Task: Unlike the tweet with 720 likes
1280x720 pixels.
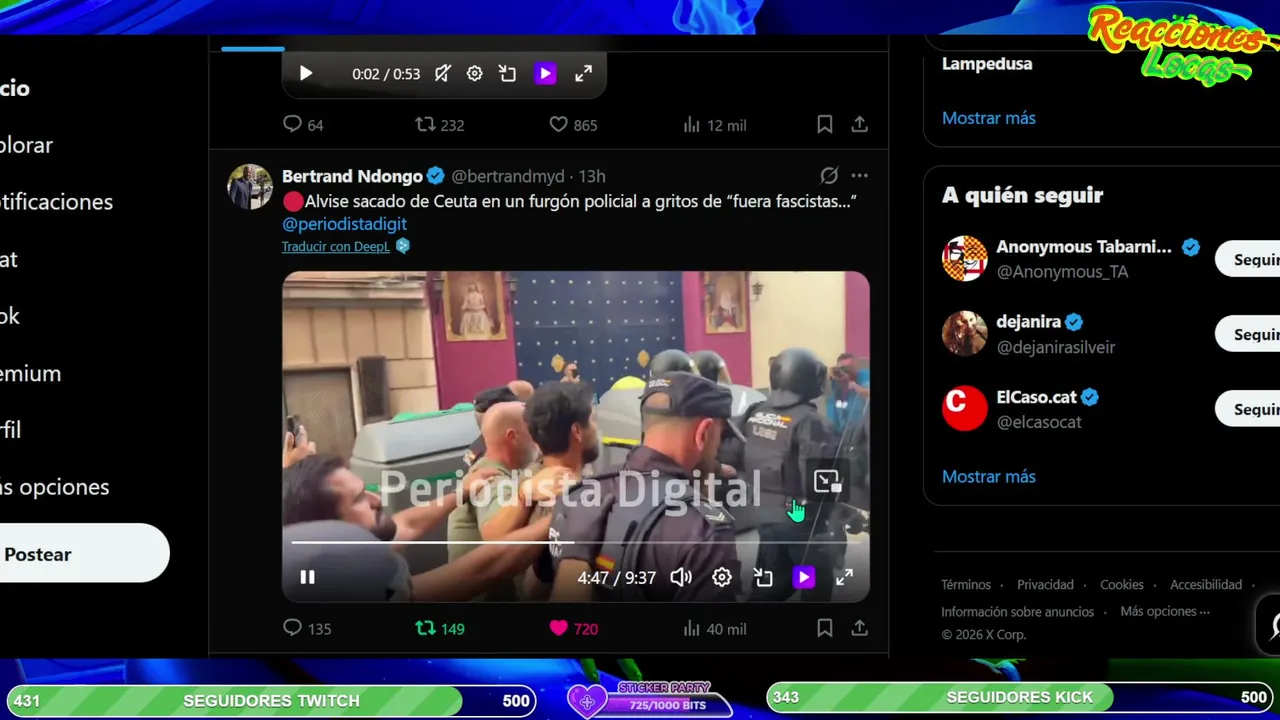Action: click(573, 628)
